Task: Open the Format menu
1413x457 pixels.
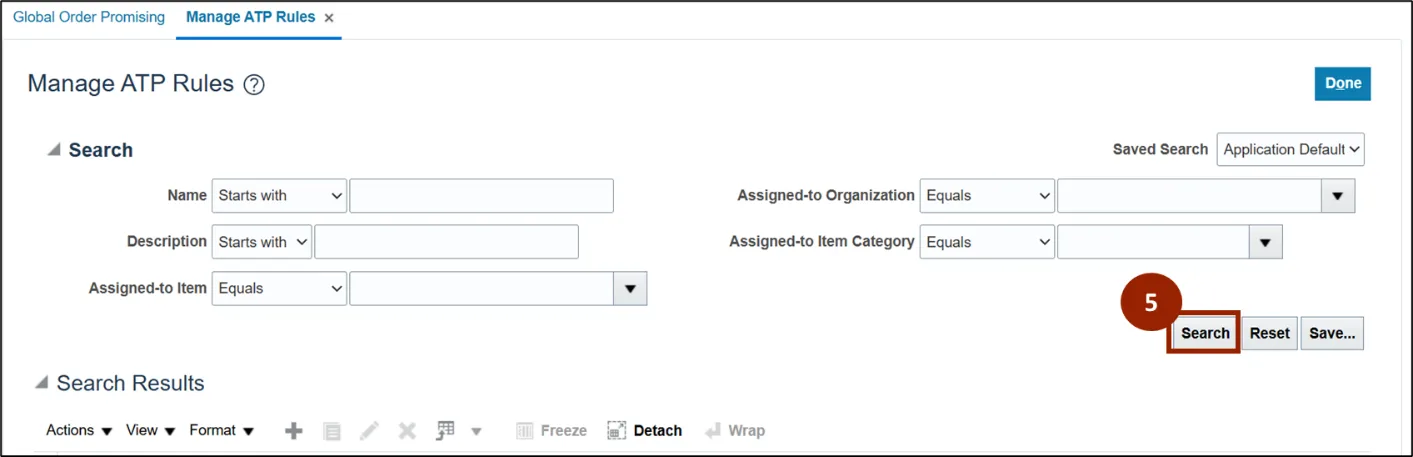Action: (x=221, y=431)
